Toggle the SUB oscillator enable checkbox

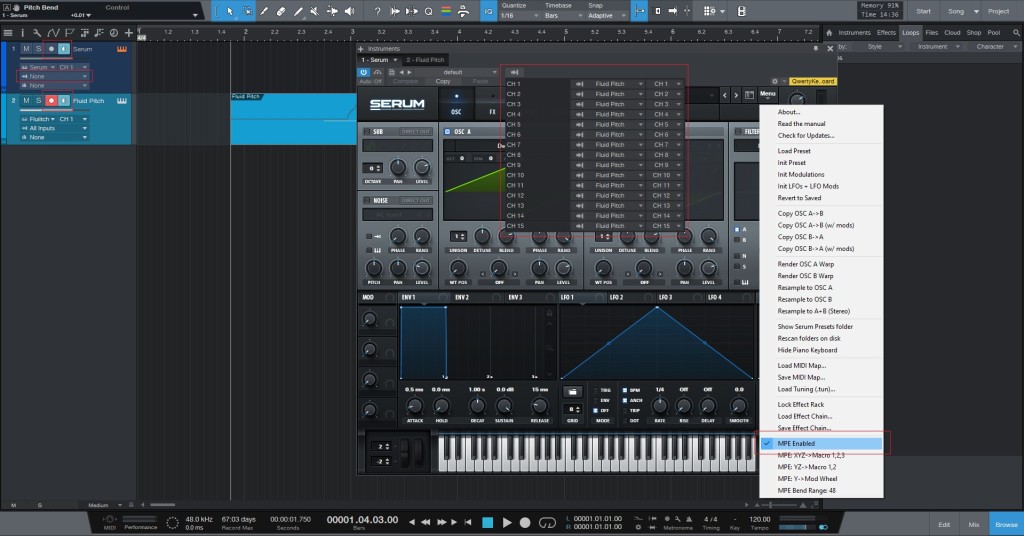[x=367, y=131]
